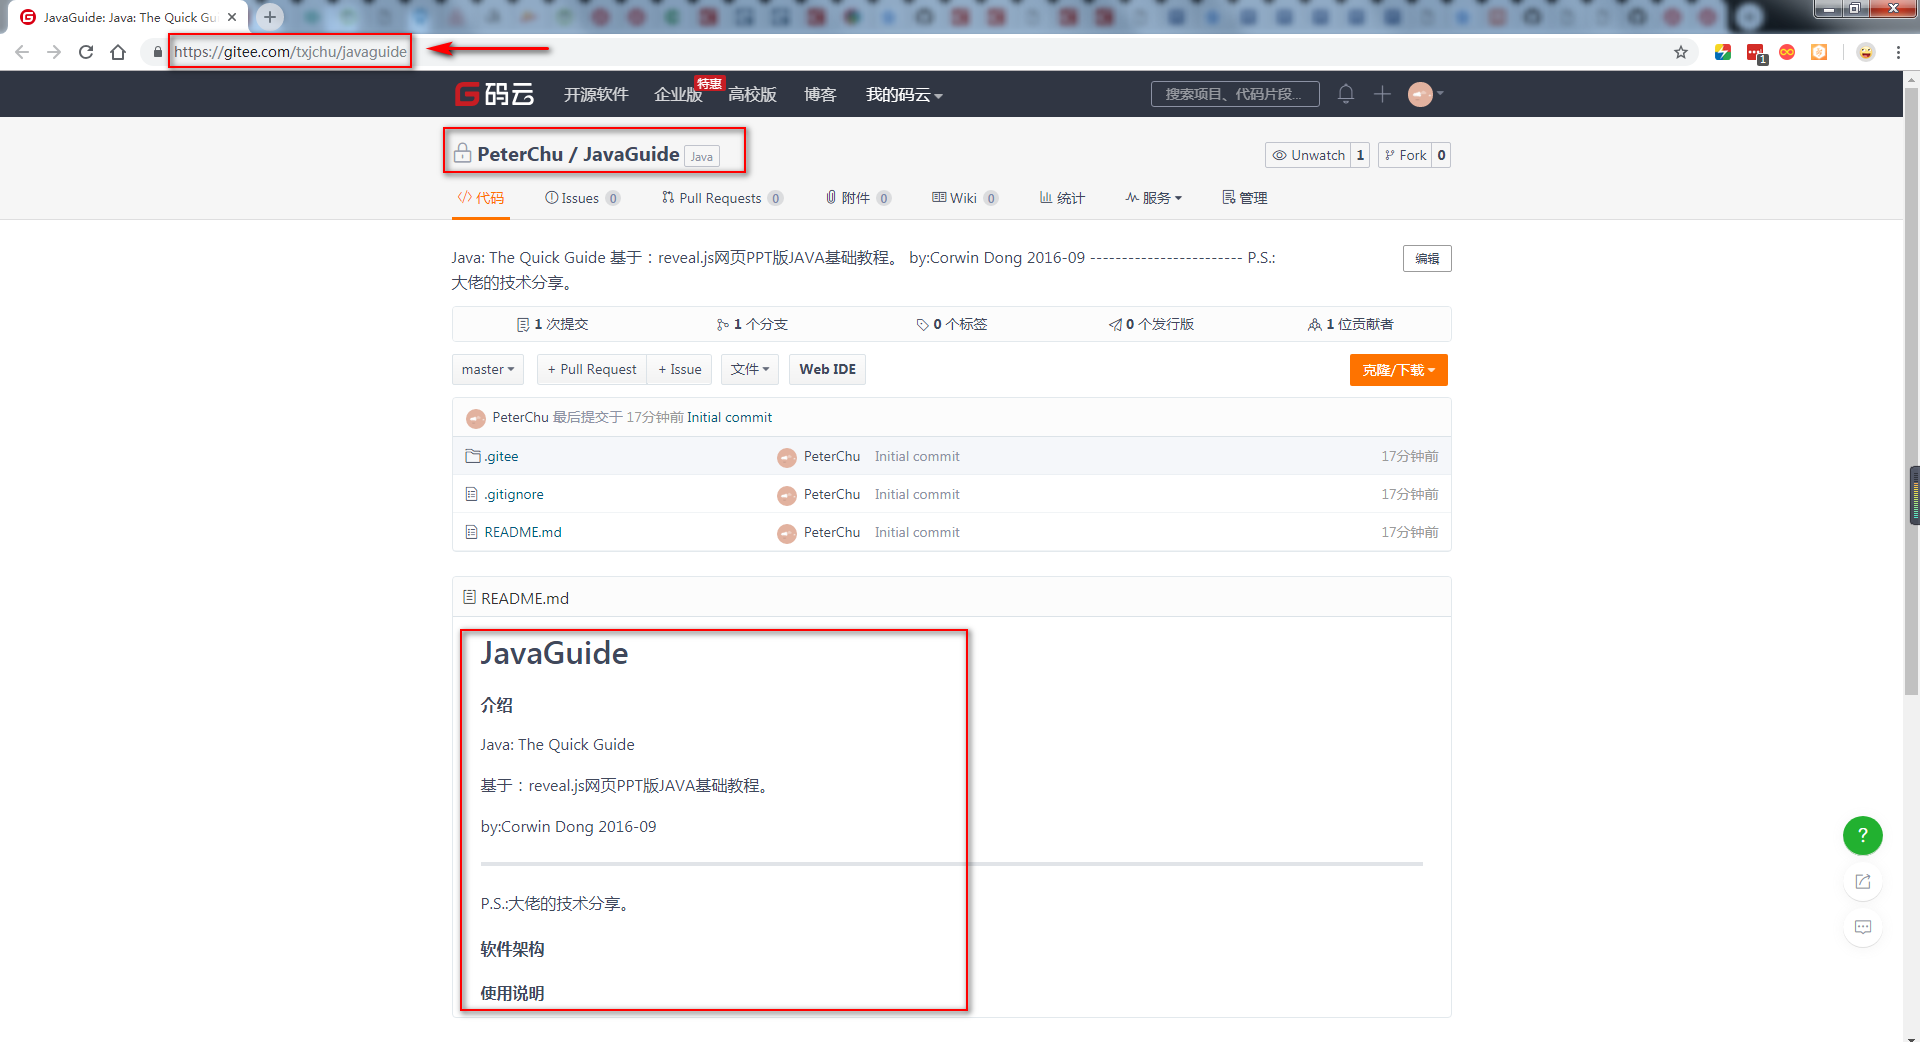1920x1042 pixels.
Task: View the 0 个发行版 releases link
Action: (1152, 324)
